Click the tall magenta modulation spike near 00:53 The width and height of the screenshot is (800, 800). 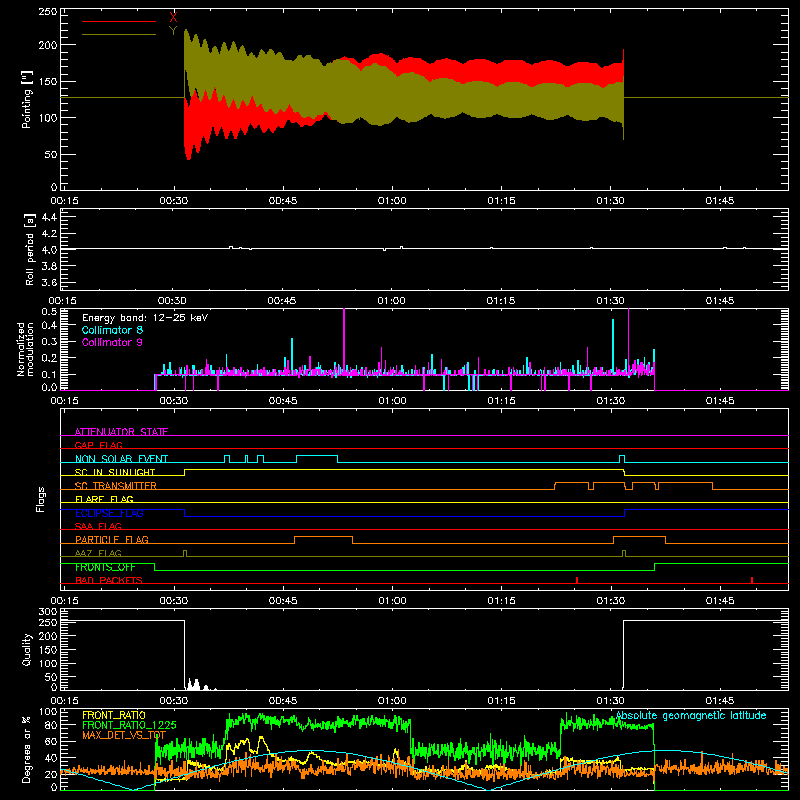click(344, 342)
